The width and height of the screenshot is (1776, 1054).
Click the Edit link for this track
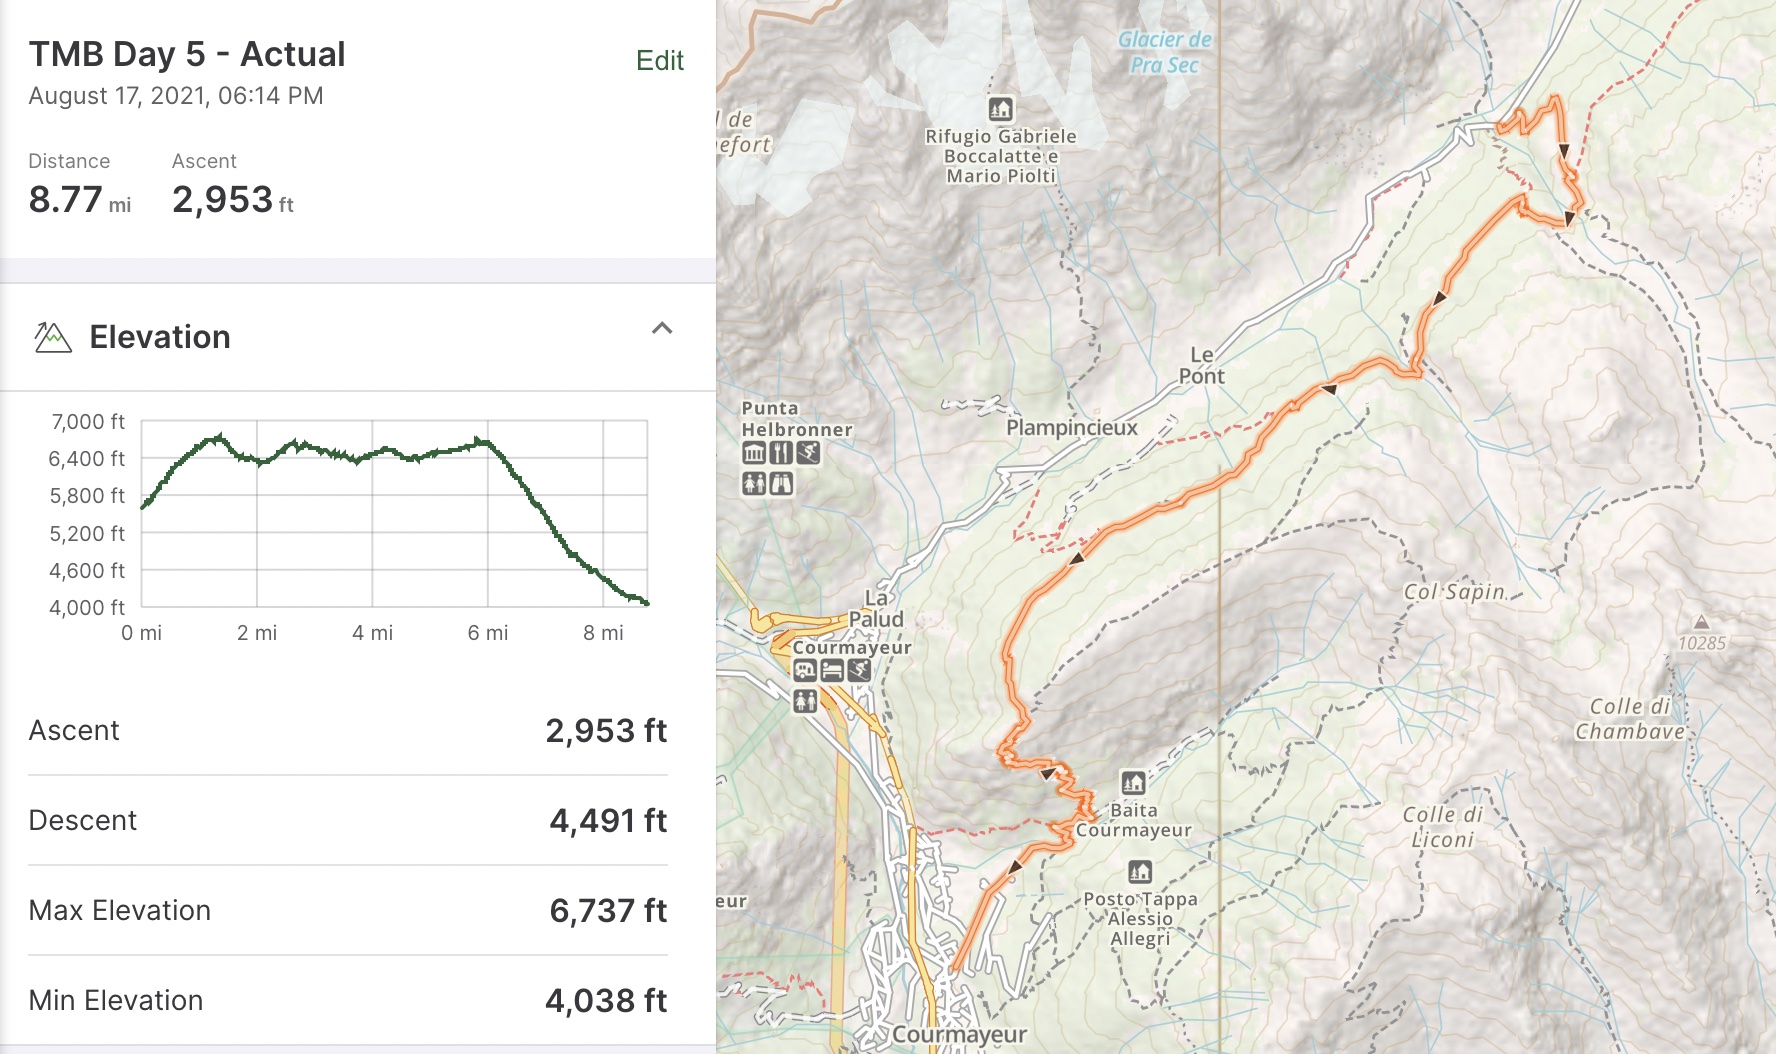click(659, 61)
